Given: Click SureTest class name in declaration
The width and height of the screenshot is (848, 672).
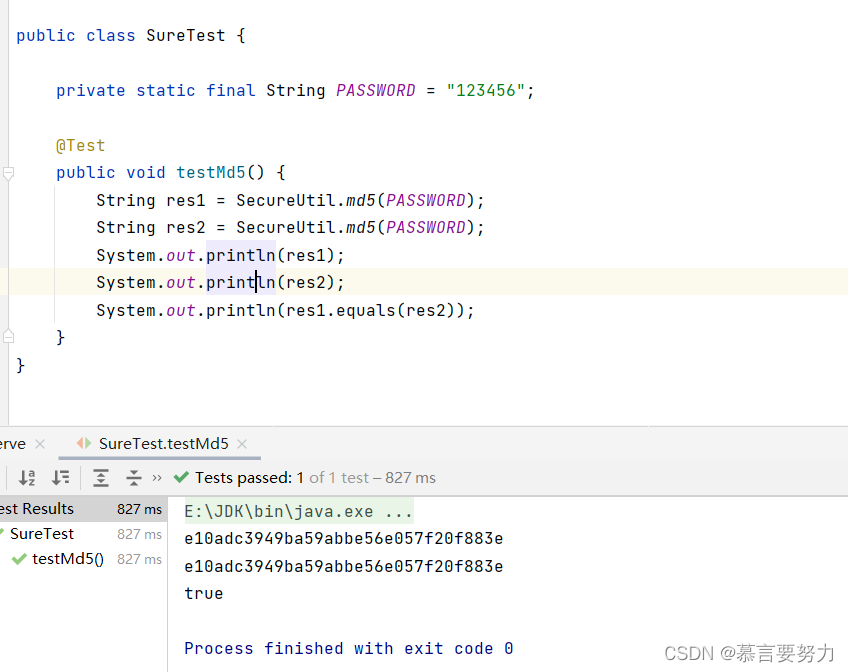Looking at the screenshot, I should point(186,36).
